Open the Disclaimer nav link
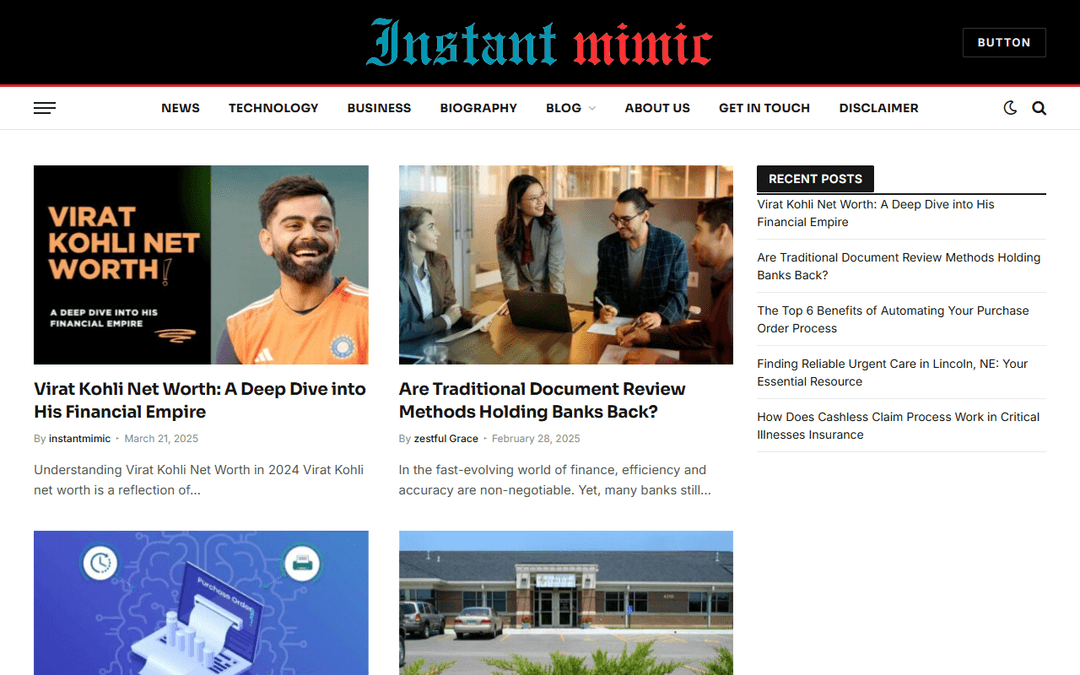Viewport: 1080px width, 675px height. point(878,108)
